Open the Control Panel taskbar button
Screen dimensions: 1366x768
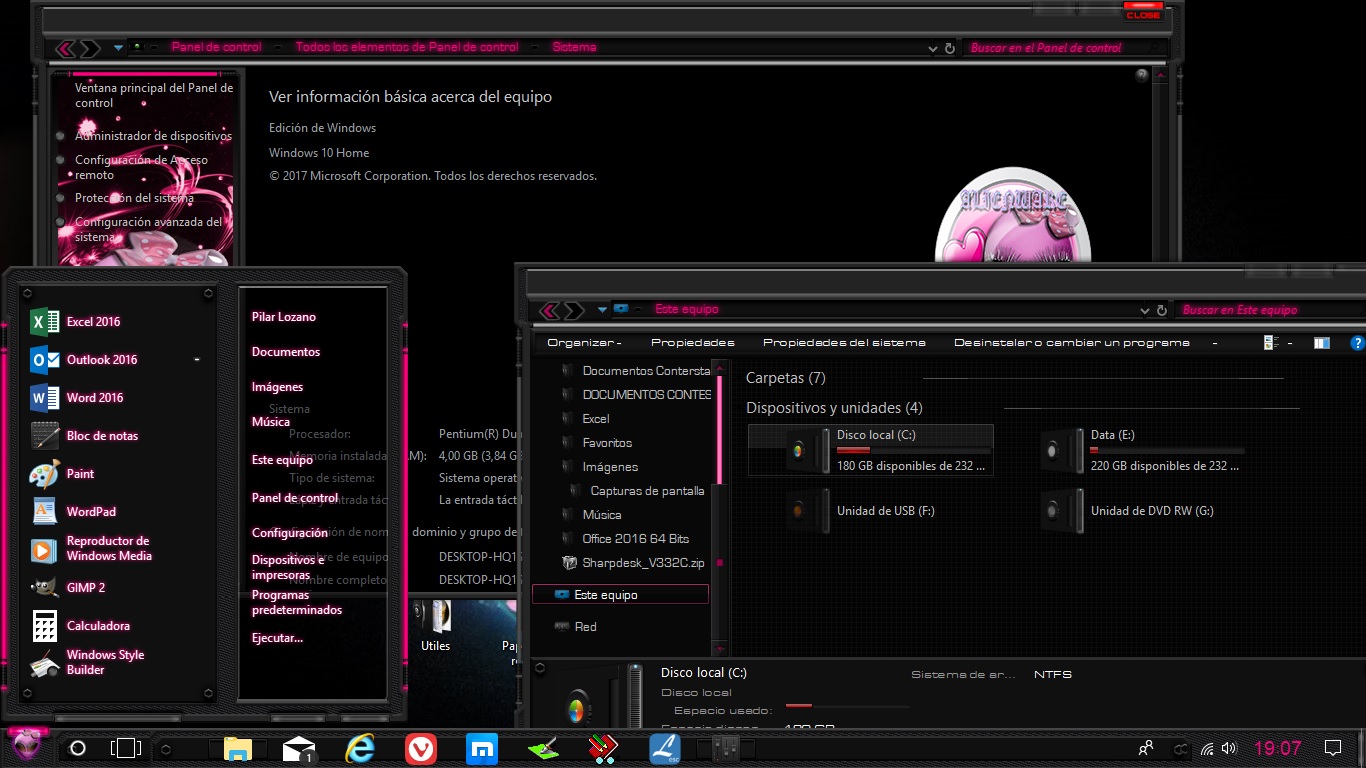[727, 748]
